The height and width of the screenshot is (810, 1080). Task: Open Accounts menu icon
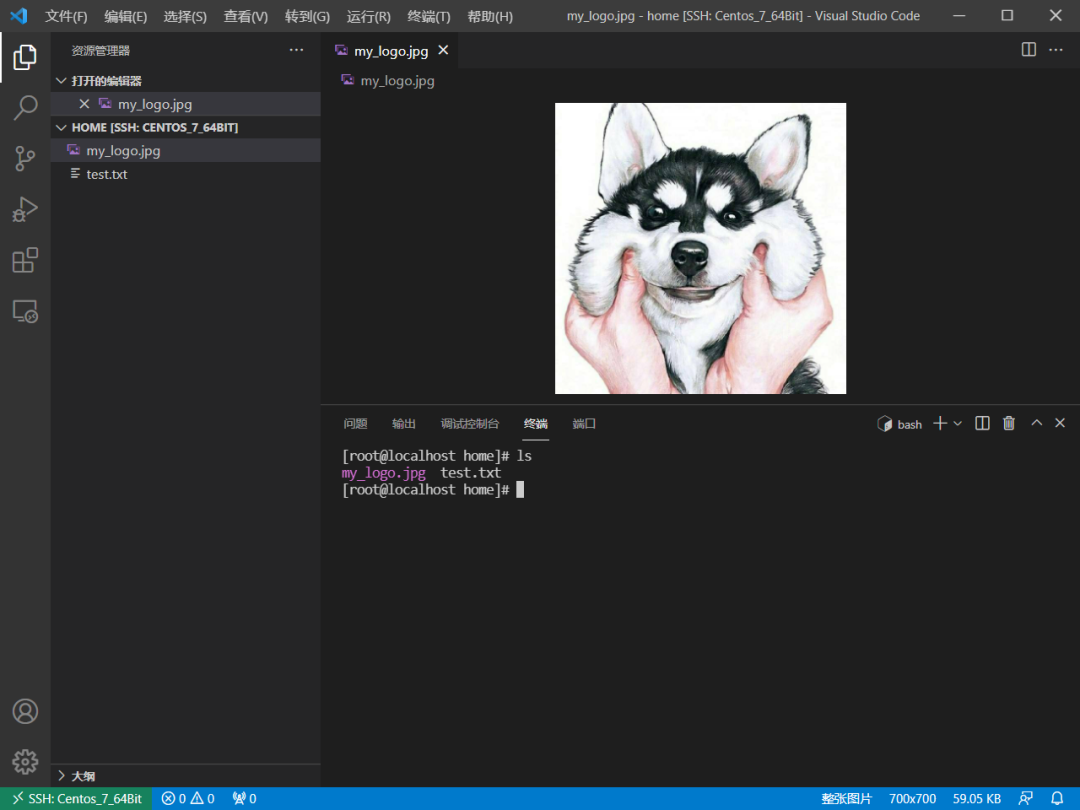tap(25, 711)
